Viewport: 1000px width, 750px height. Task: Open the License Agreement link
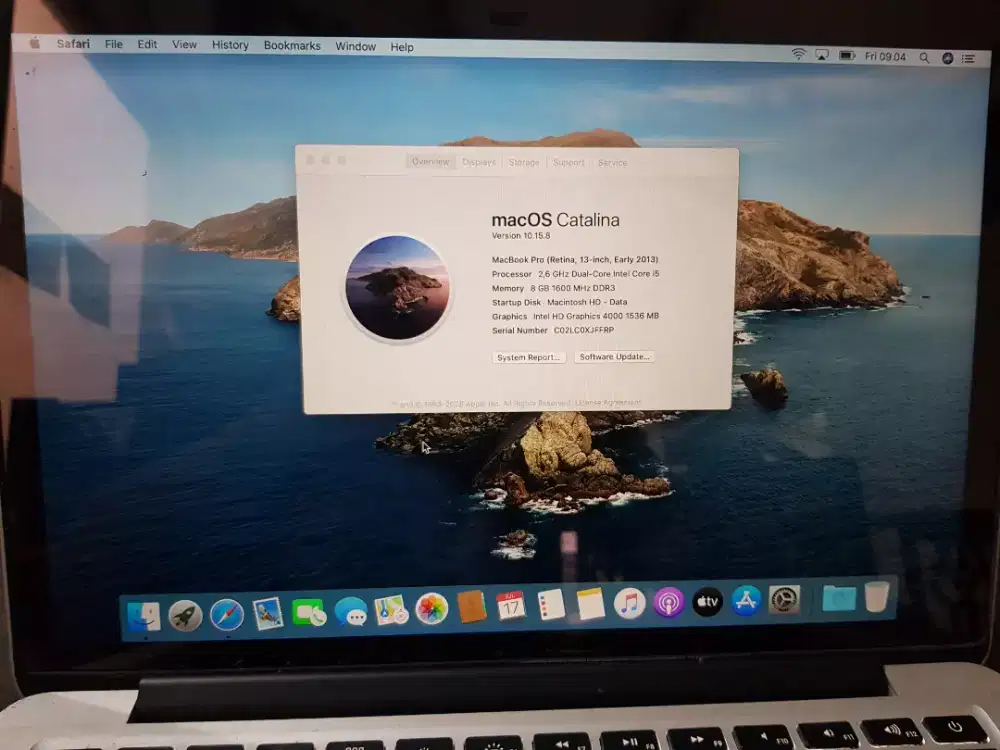tap(608, 402)
